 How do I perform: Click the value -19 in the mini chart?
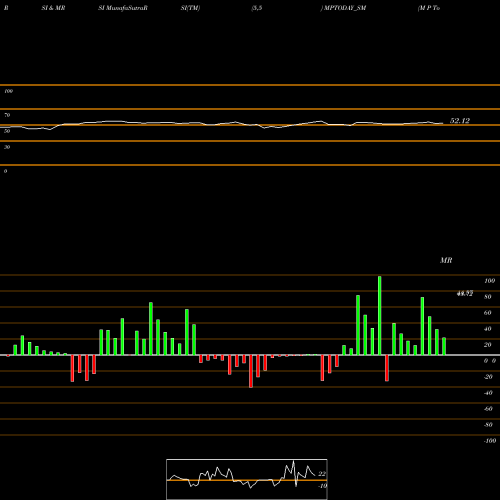(x=322, y=486)
